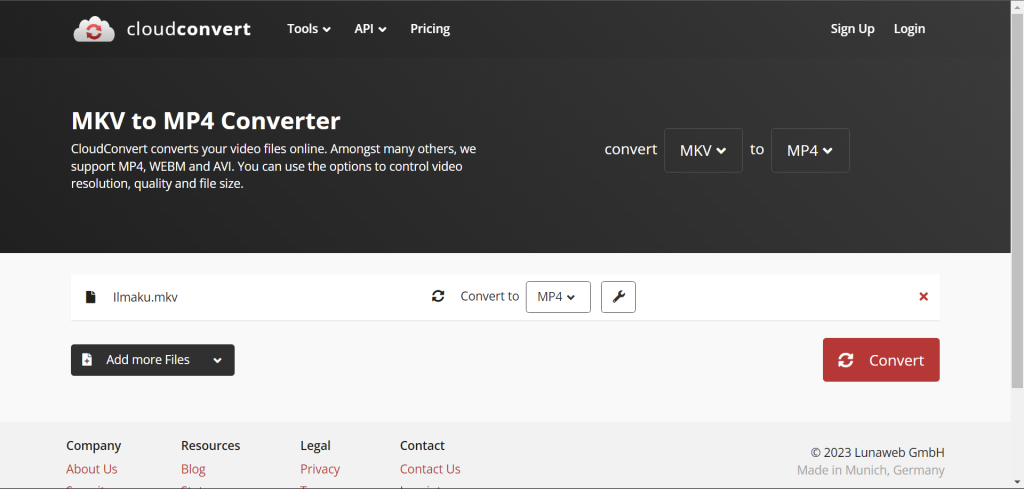Screen dimensions: 1024x489
Task: Open the Tools menu
Action: point(308,29)
